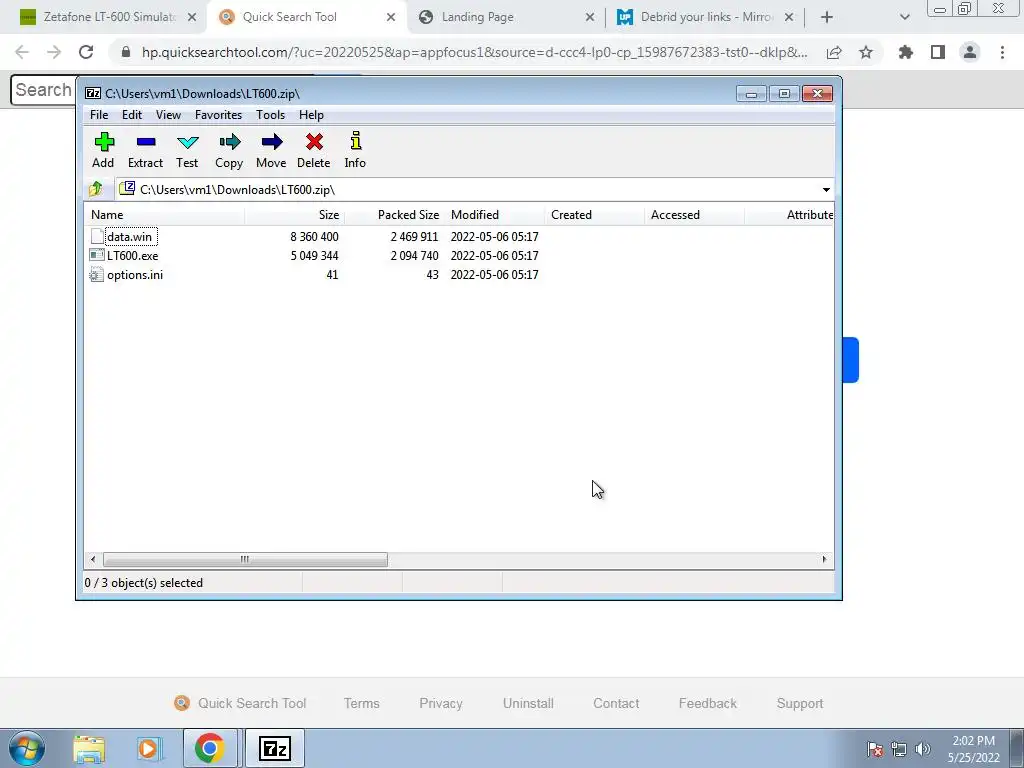Show Chrome tab search dropdown

904,17
